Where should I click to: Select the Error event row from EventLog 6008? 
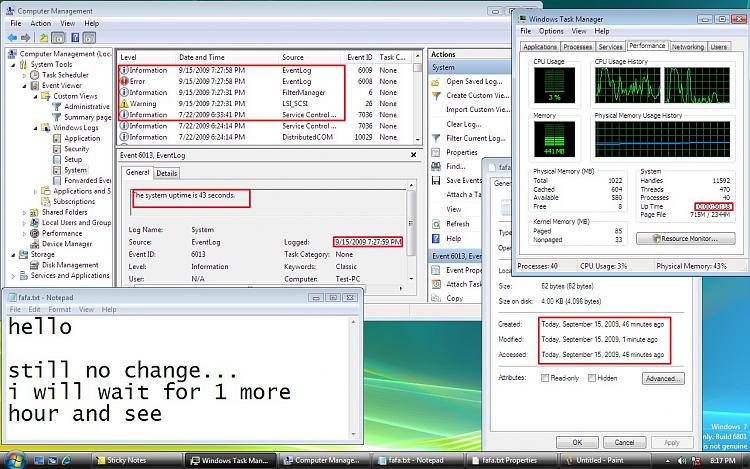click(266, 81)
